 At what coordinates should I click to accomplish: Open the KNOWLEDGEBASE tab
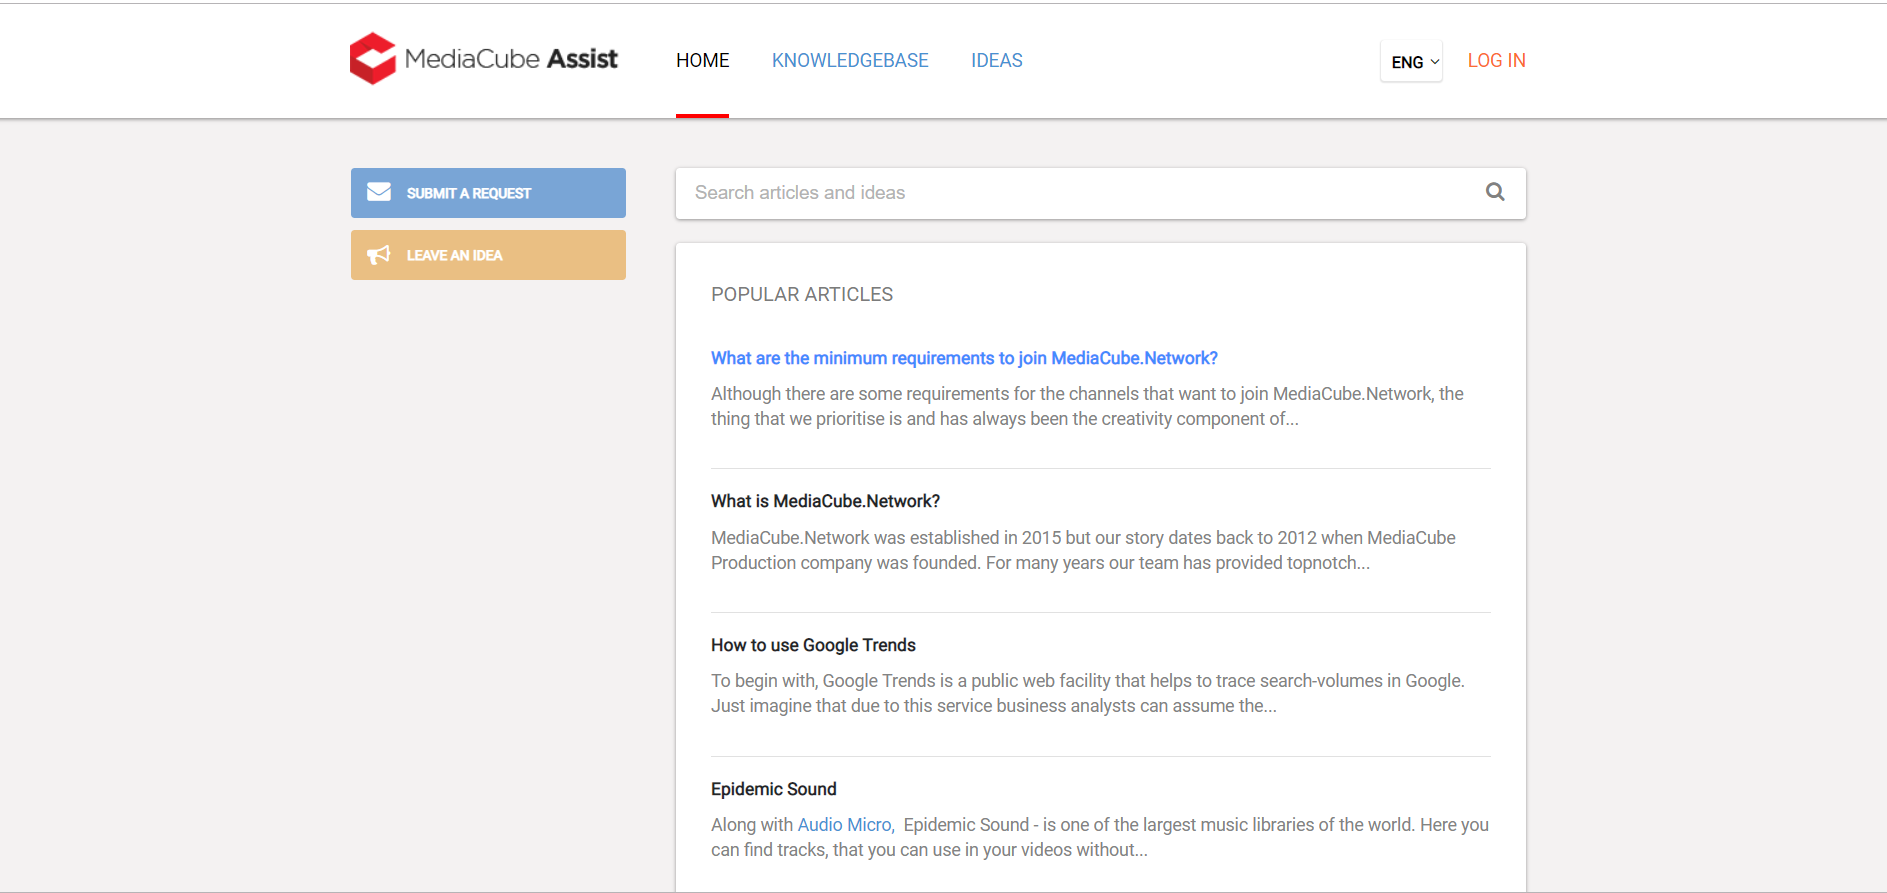click(850, 60)
